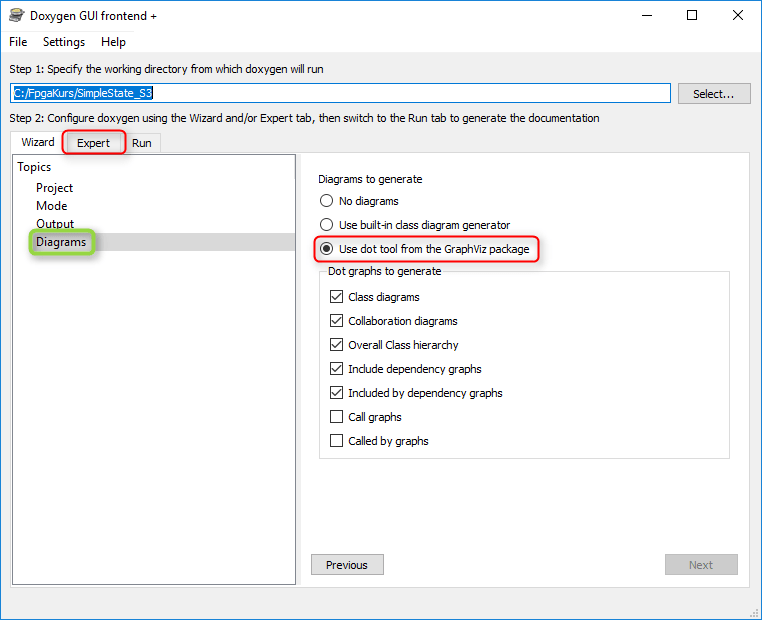Viewport: 762px width, 620px height.
Task: Select dot tool from GraphViz option
Action: pyautogui.click(x=327, y=249)
